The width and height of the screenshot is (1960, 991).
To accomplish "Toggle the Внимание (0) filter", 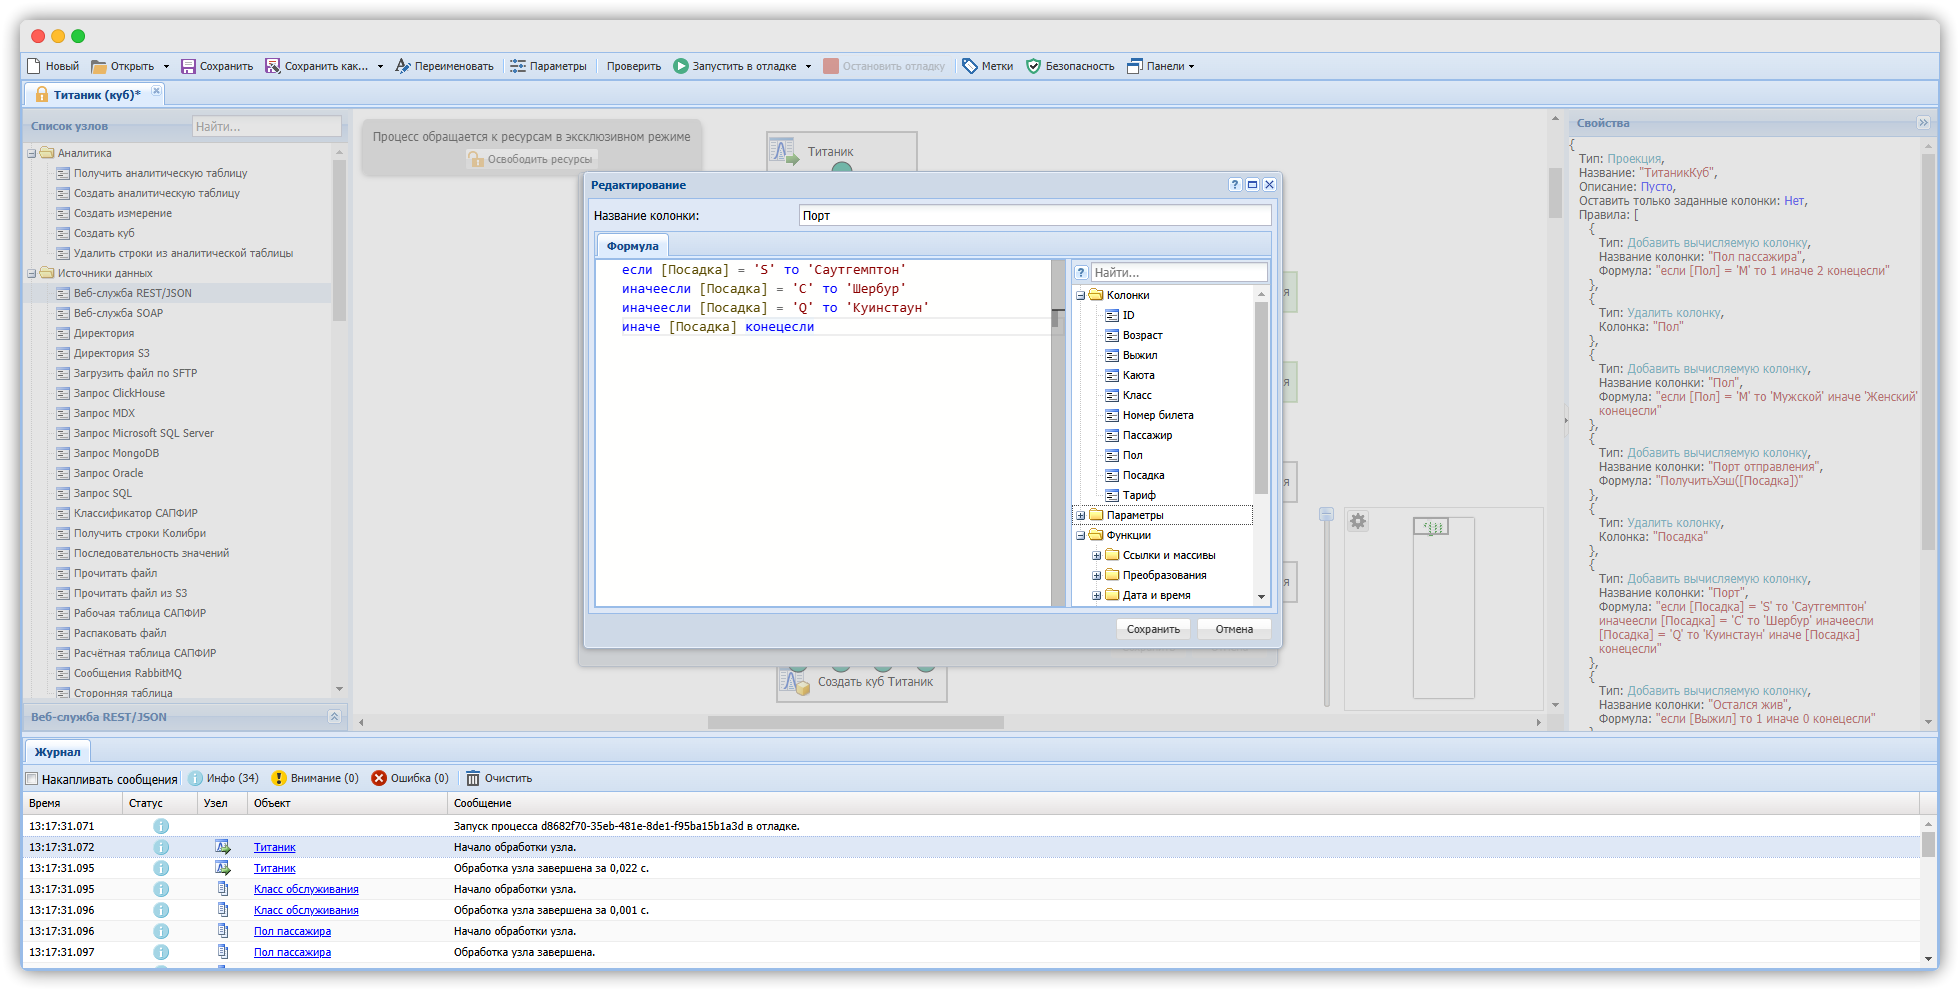I will click(316, 778).
